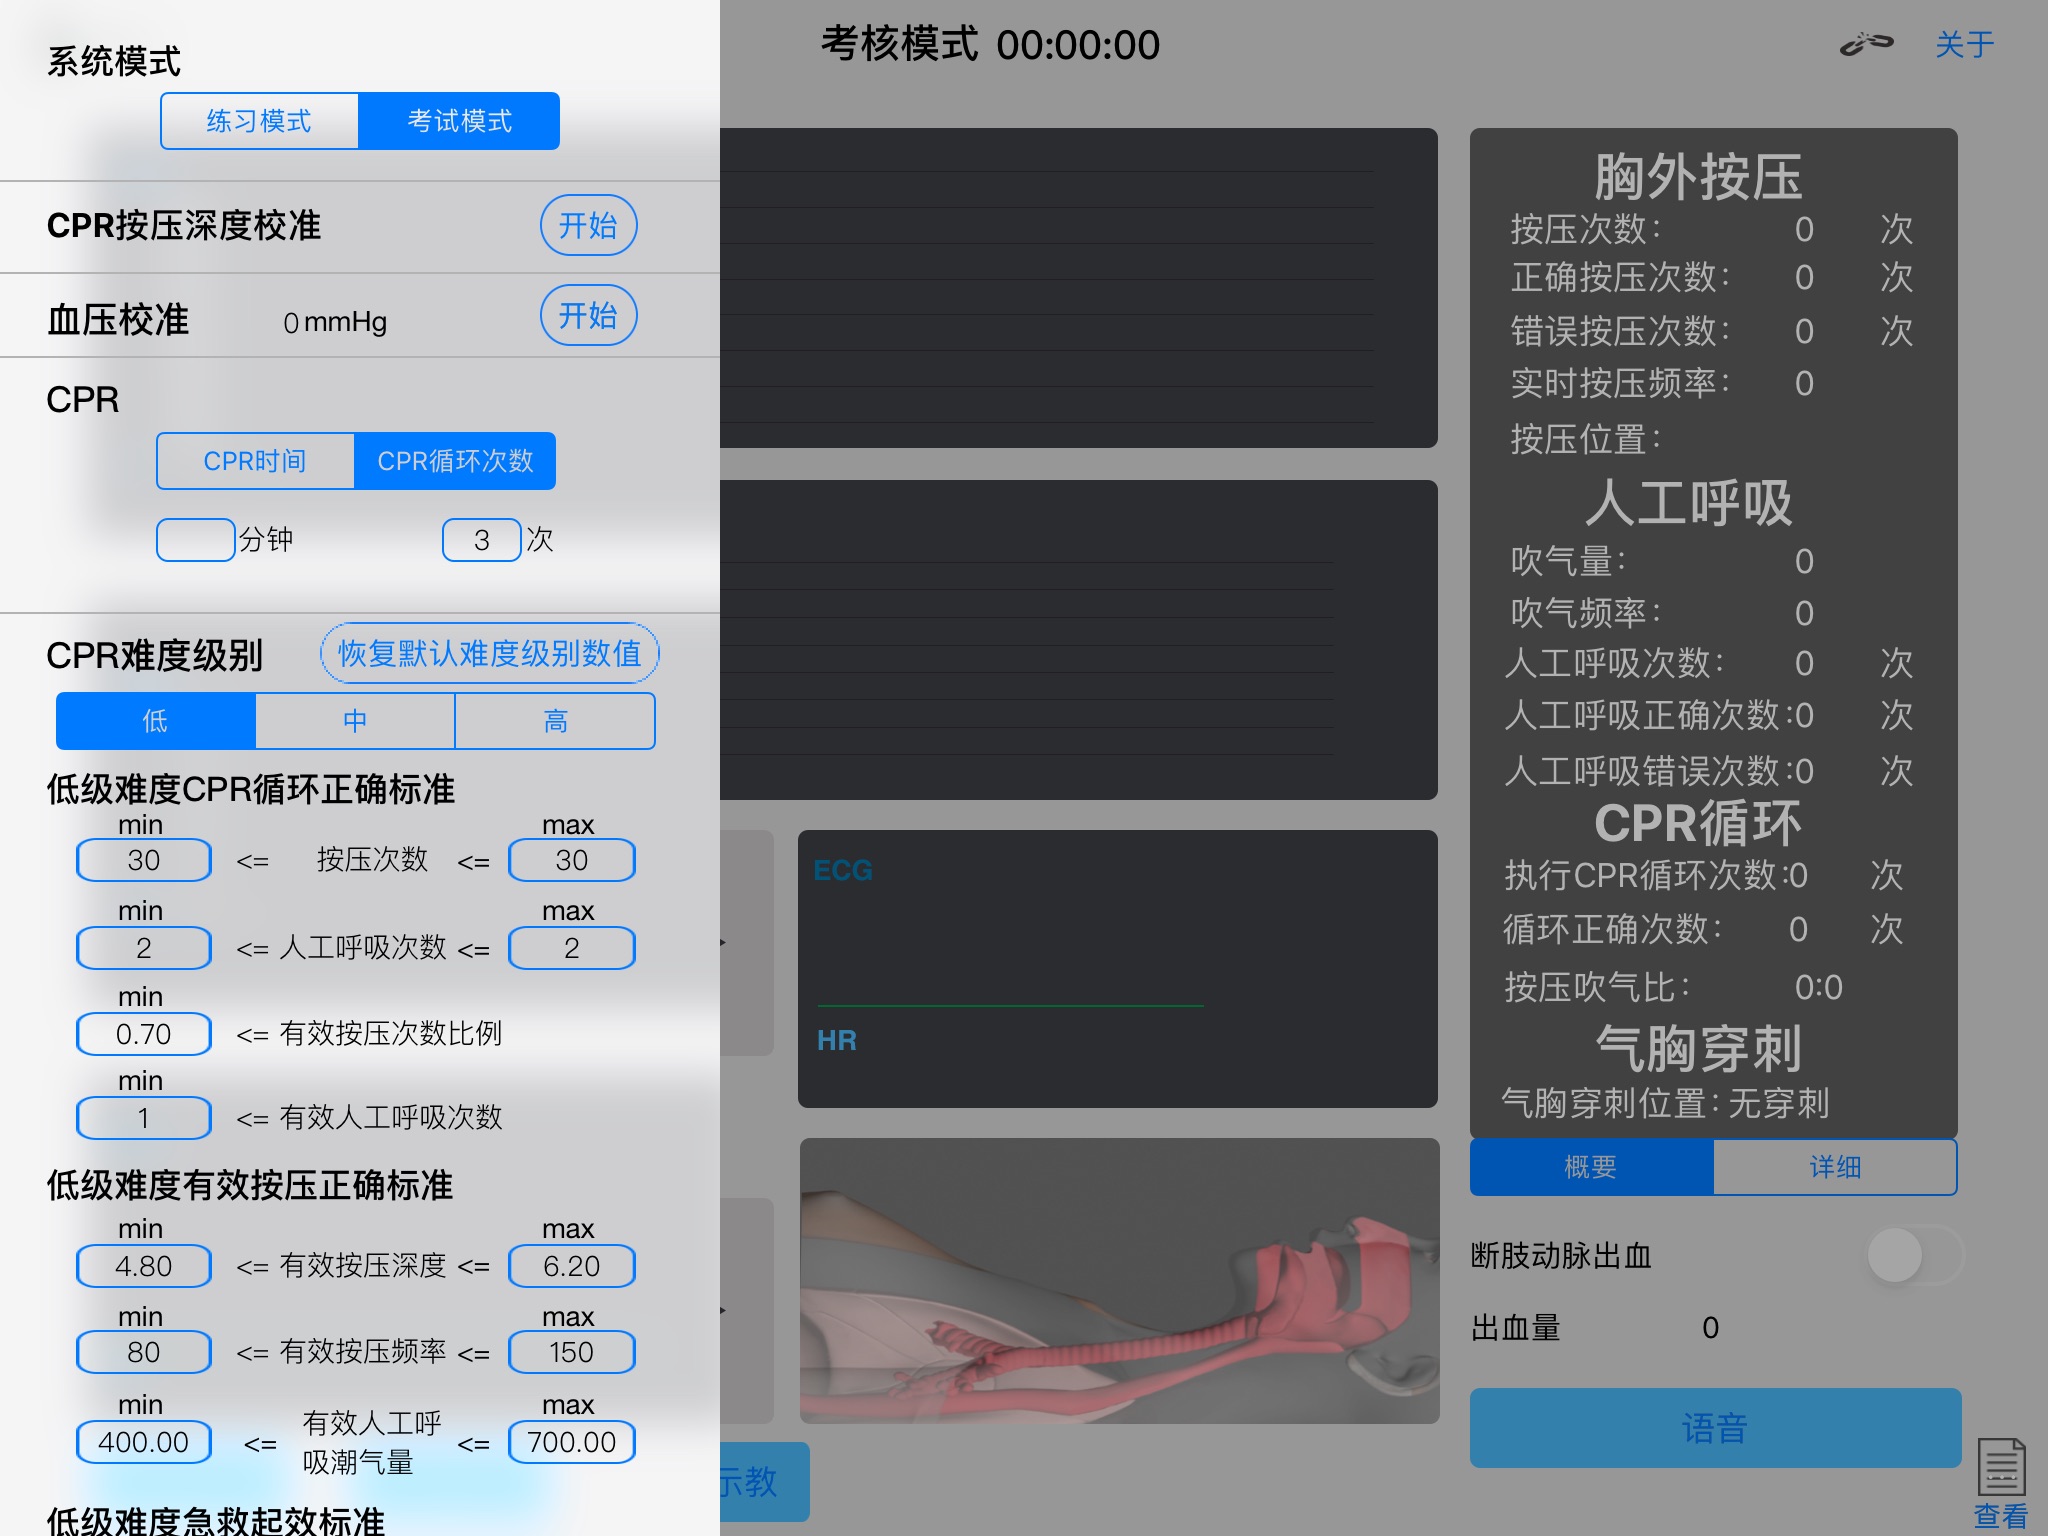
Task: Choose 低 difficulty level
Action: pyautogui.click(x=156, y=721)
